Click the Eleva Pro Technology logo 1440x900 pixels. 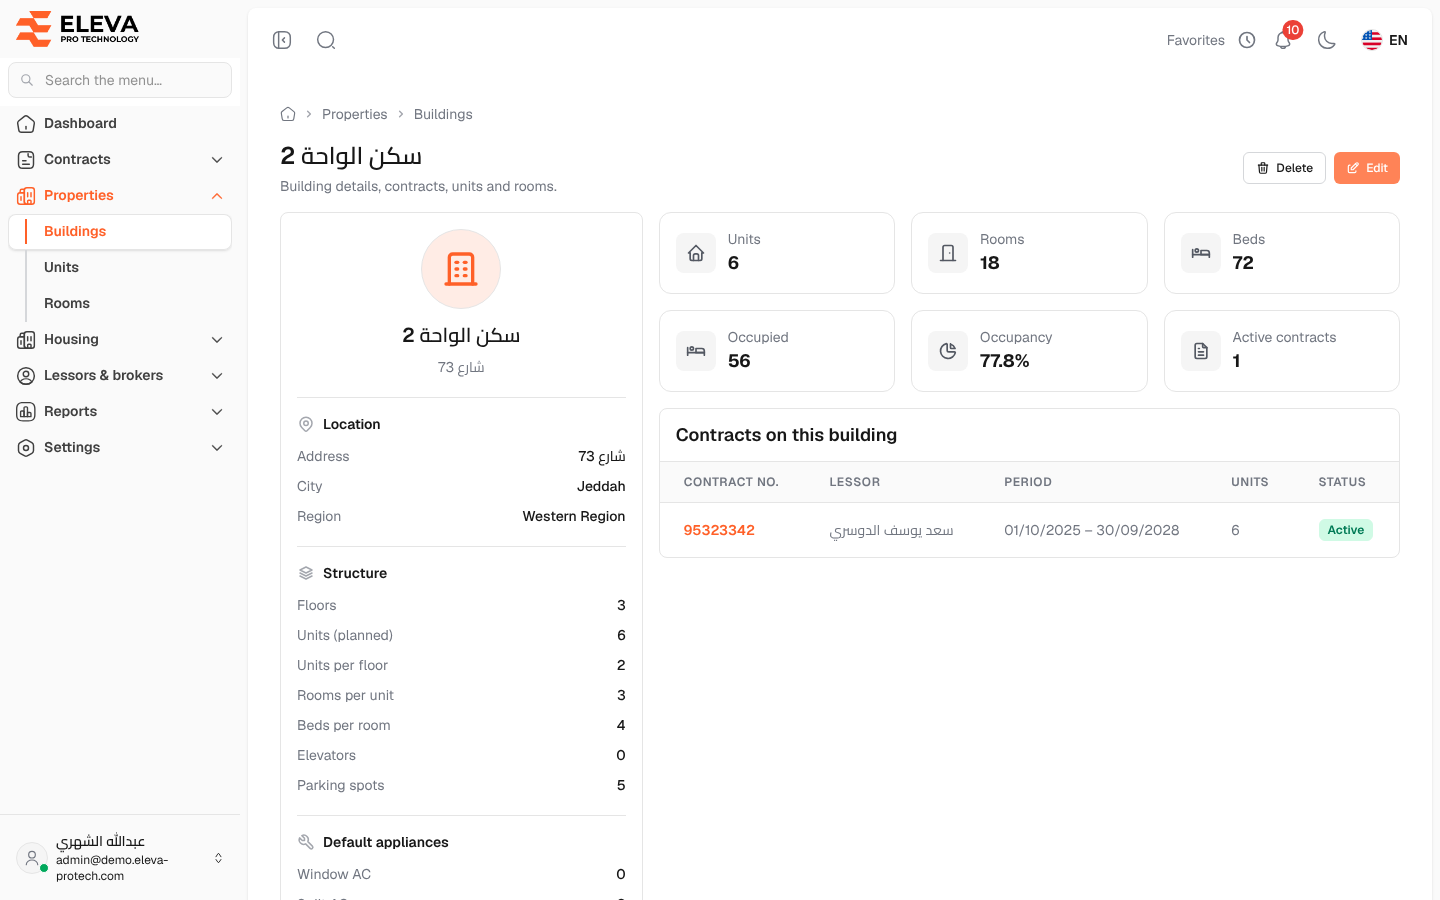[x=78, y=28]
